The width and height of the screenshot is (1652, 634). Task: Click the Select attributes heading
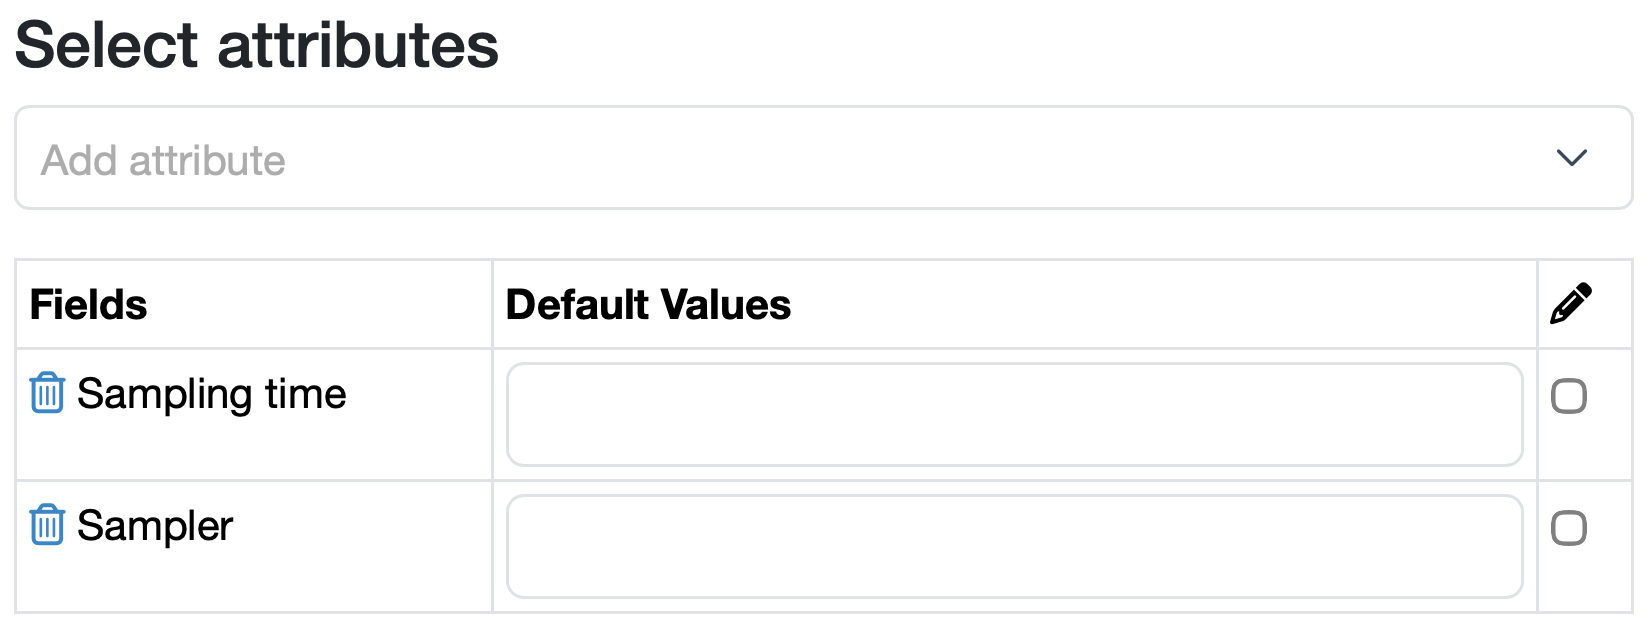(257, 46)
